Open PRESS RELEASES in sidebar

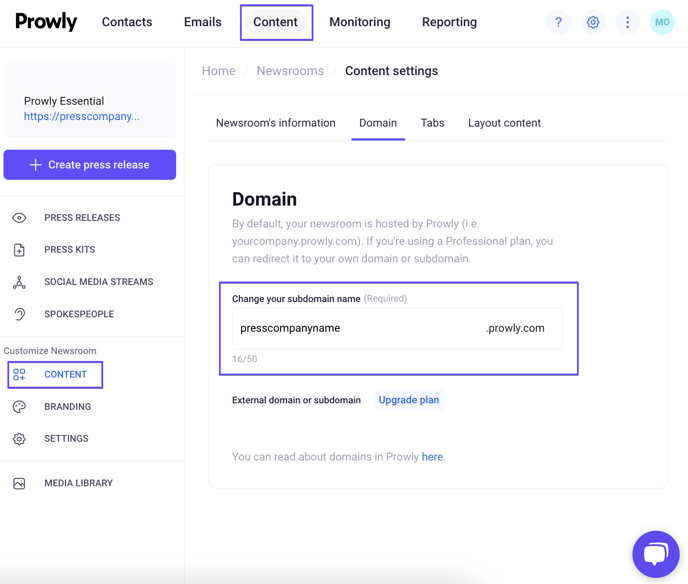point(82,218)
